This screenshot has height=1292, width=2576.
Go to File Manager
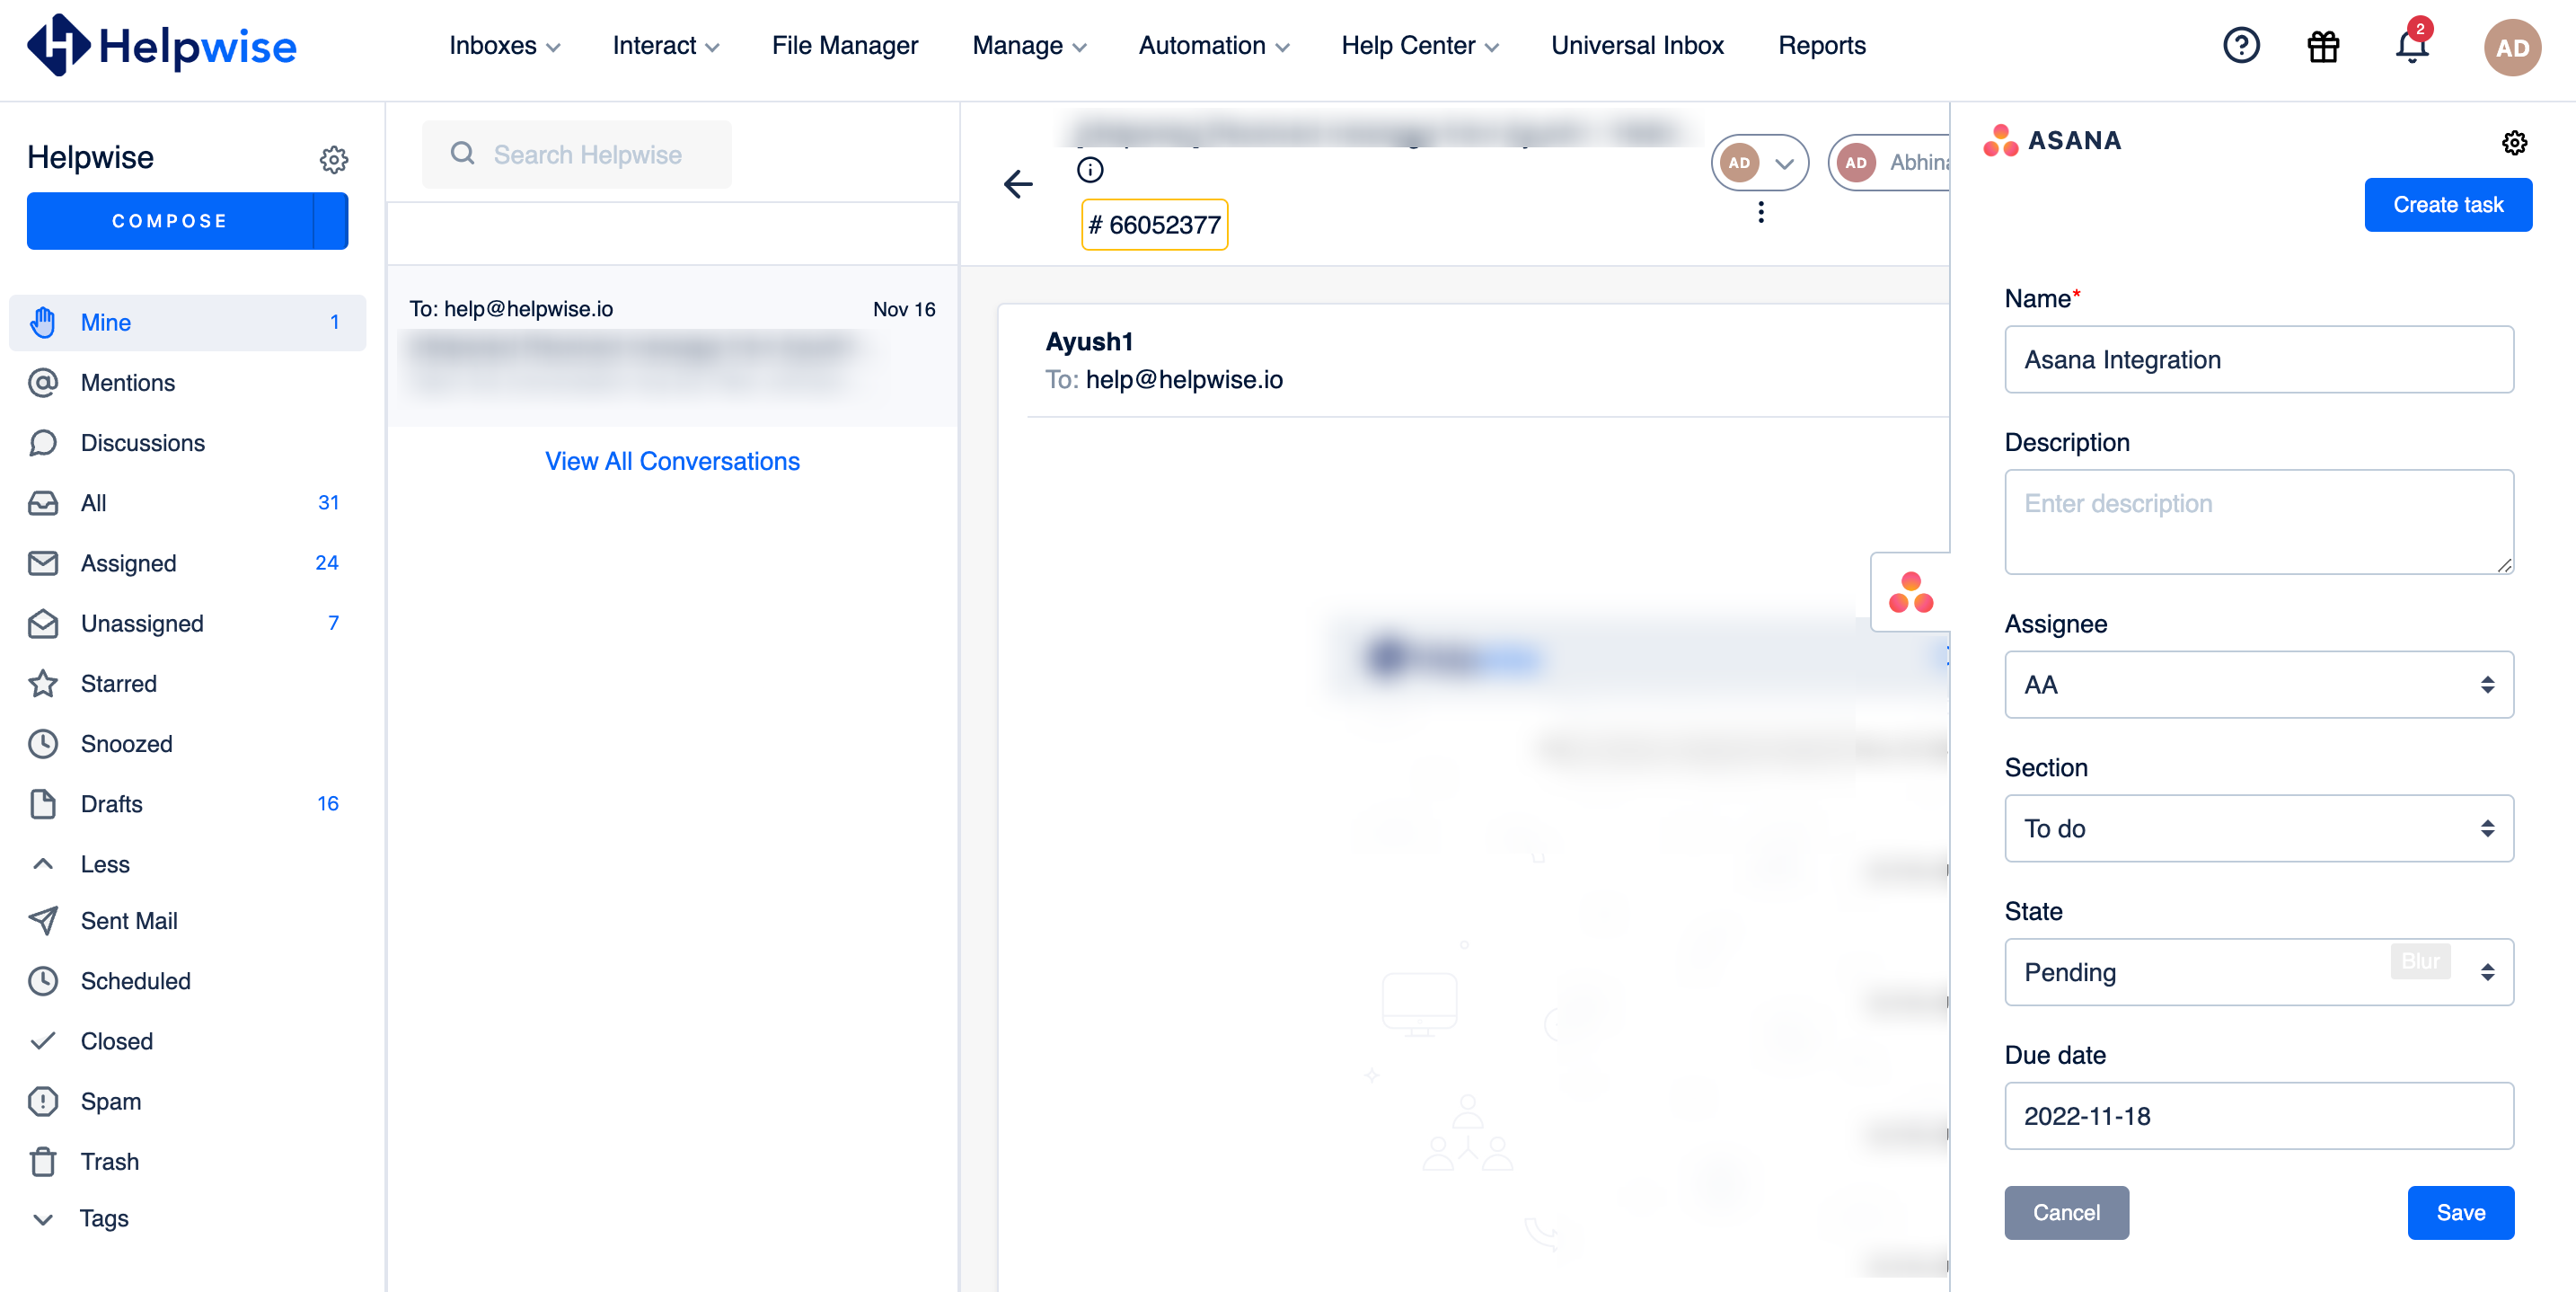click(844, 45)
